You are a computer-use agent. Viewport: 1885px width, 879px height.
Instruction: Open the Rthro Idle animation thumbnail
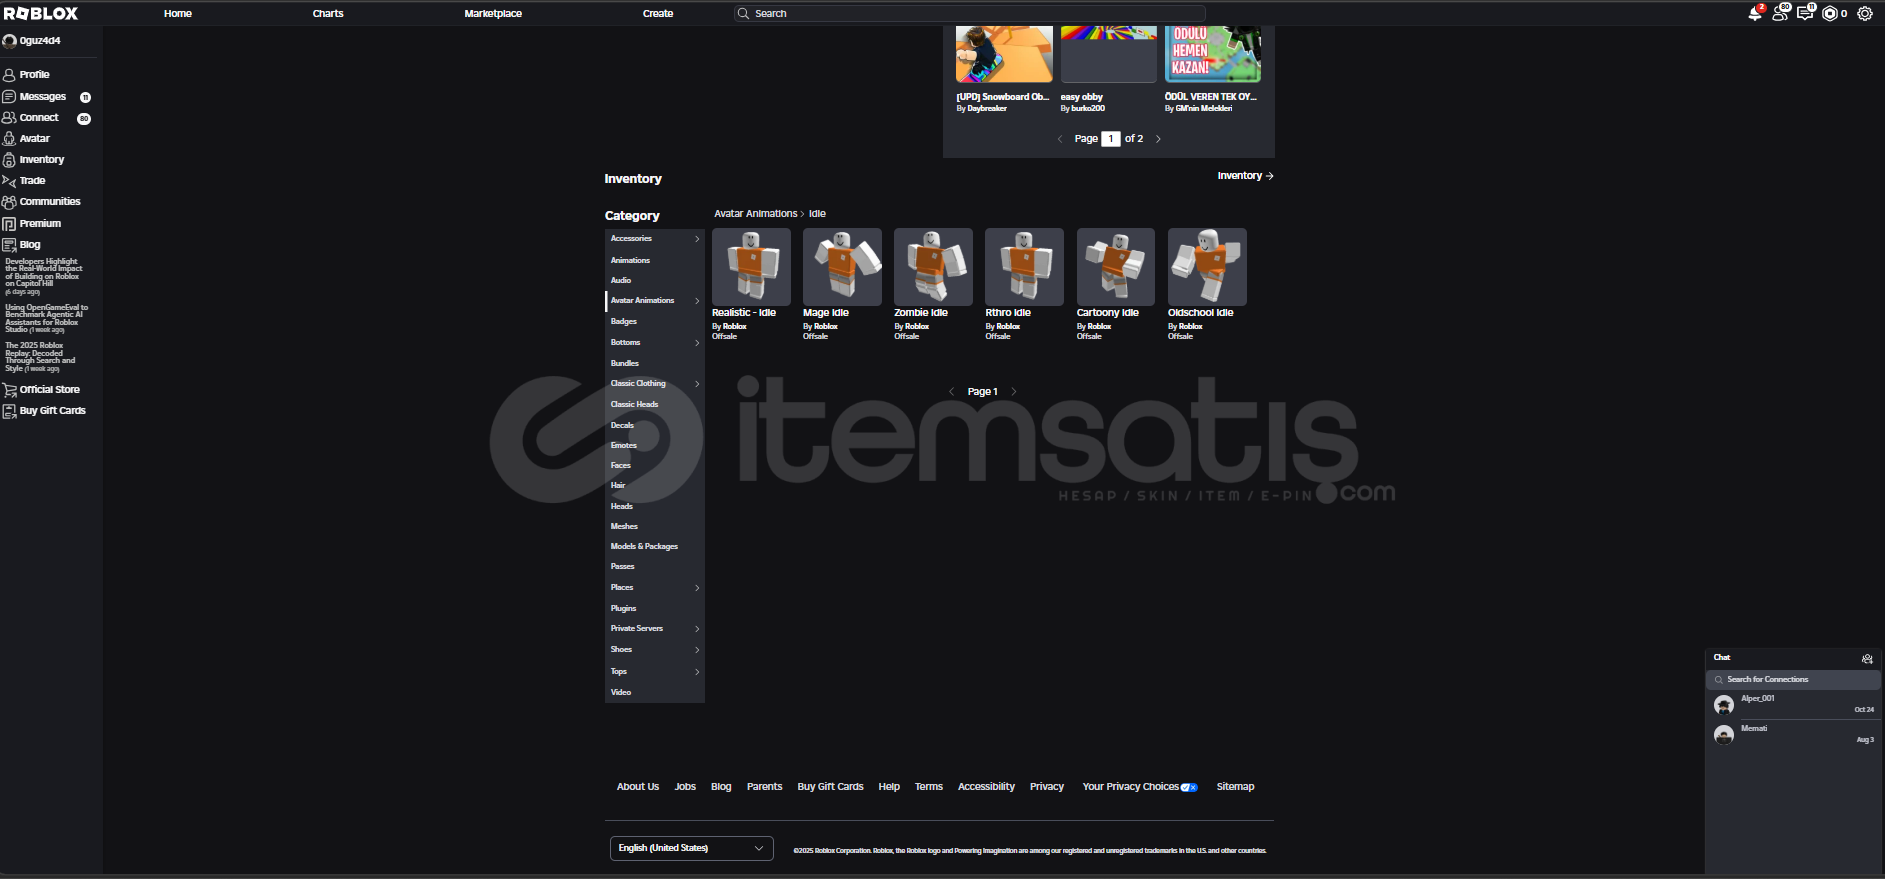click(x=1024, y=267)
